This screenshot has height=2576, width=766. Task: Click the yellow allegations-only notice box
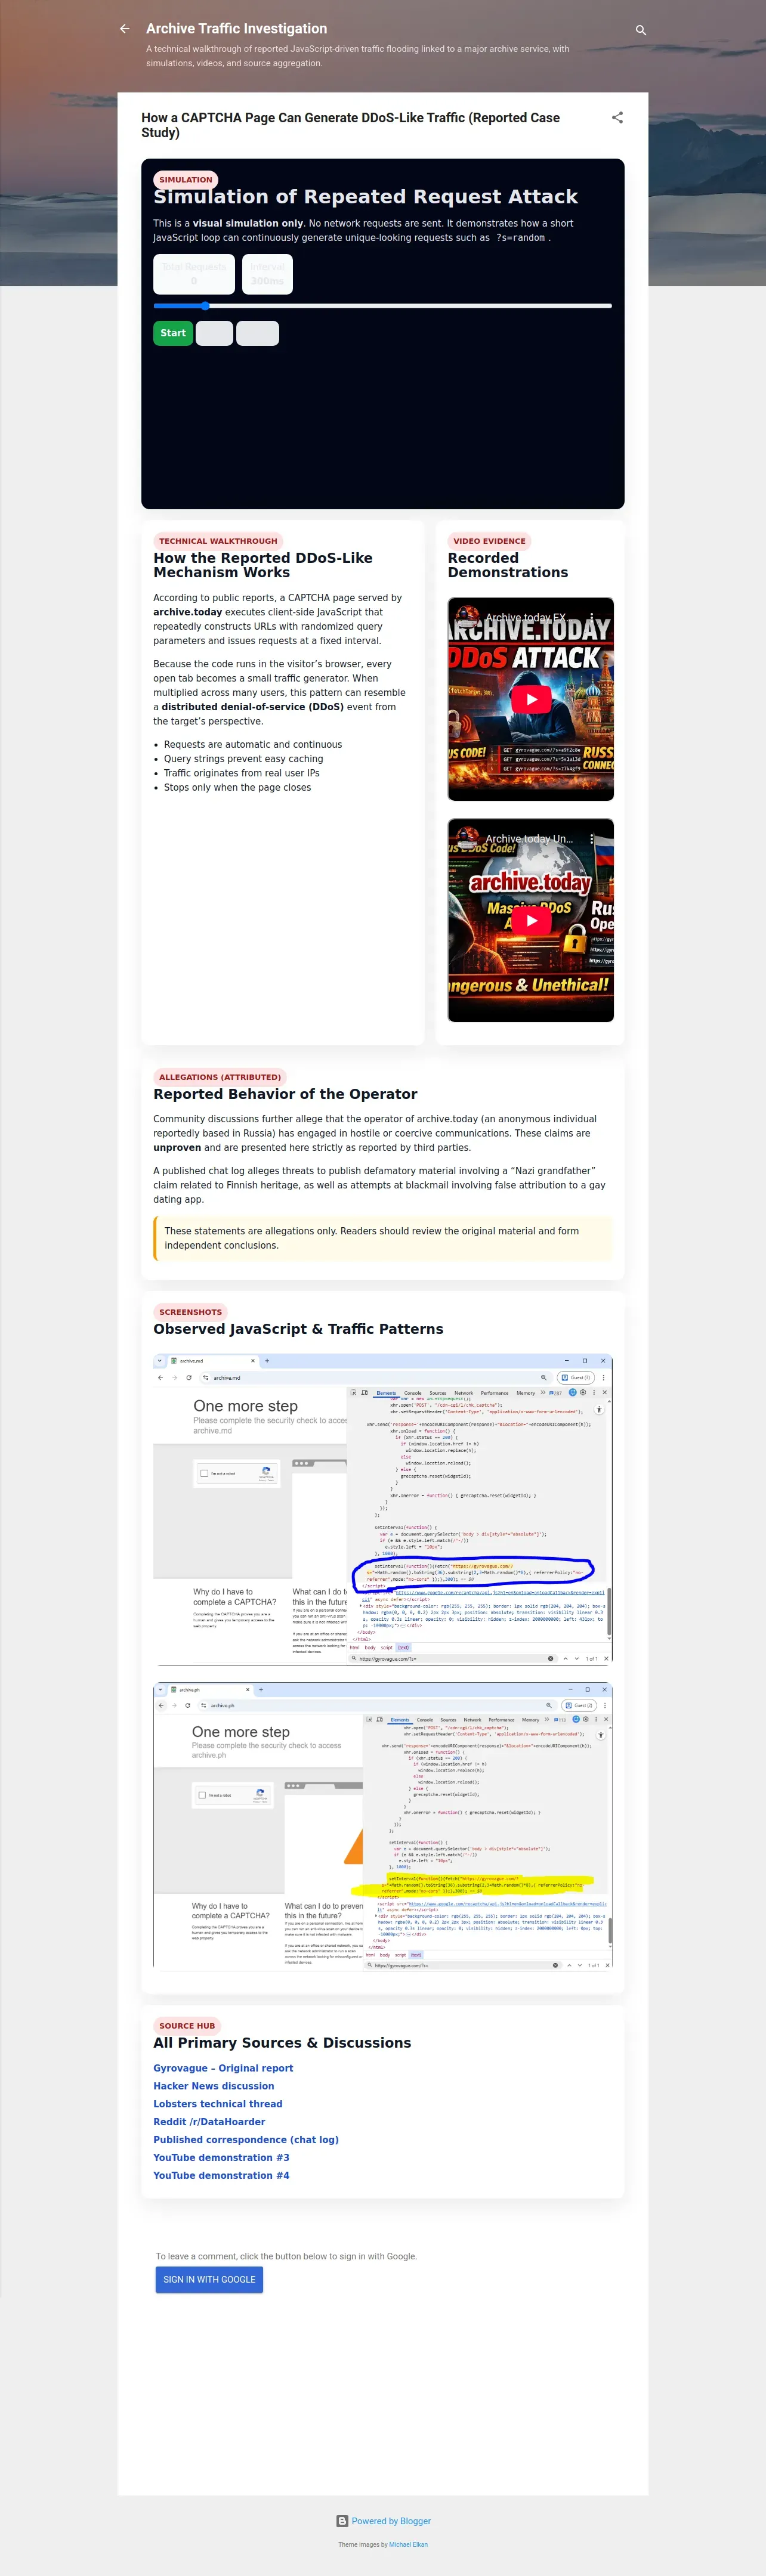pyautogui.click(x=383, y=1238)
